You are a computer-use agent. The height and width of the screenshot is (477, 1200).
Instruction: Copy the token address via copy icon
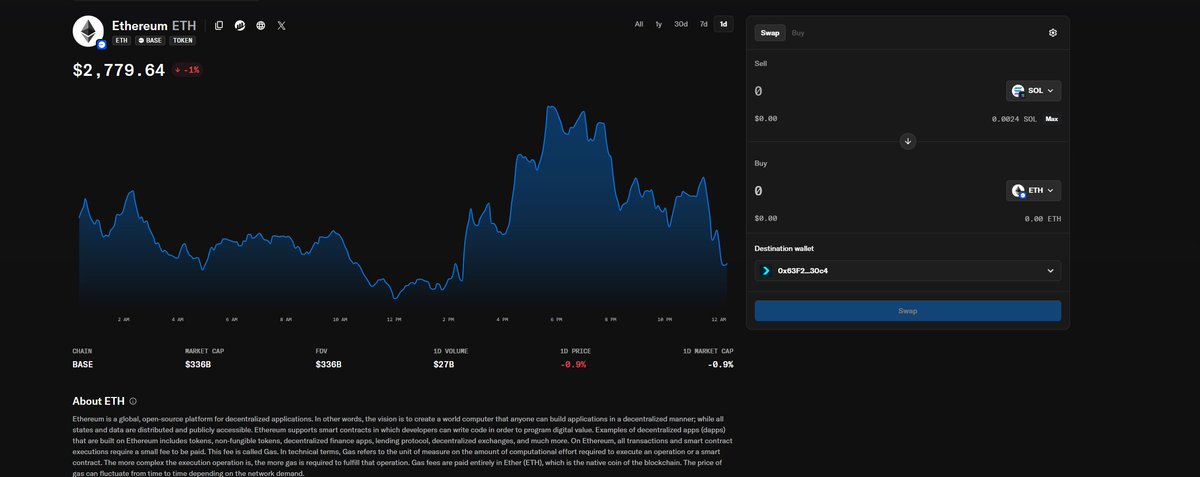click(x=219, y=25)
